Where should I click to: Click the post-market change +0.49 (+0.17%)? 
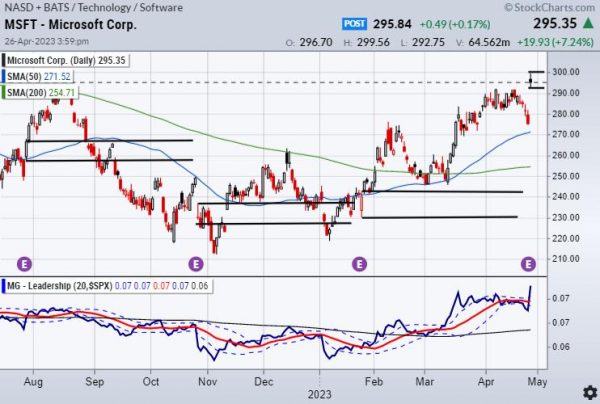[455, 24]
